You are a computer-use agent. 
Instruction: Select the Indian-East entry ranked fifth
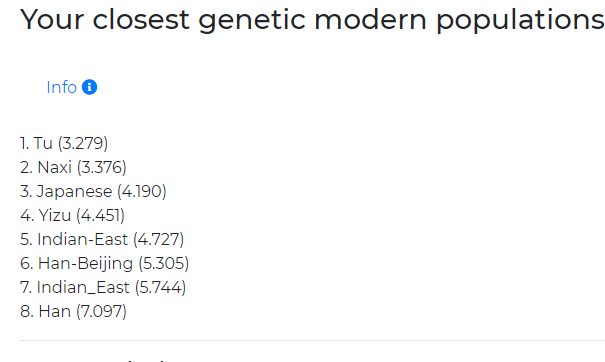pyautogui.click(x=102, y=239)
